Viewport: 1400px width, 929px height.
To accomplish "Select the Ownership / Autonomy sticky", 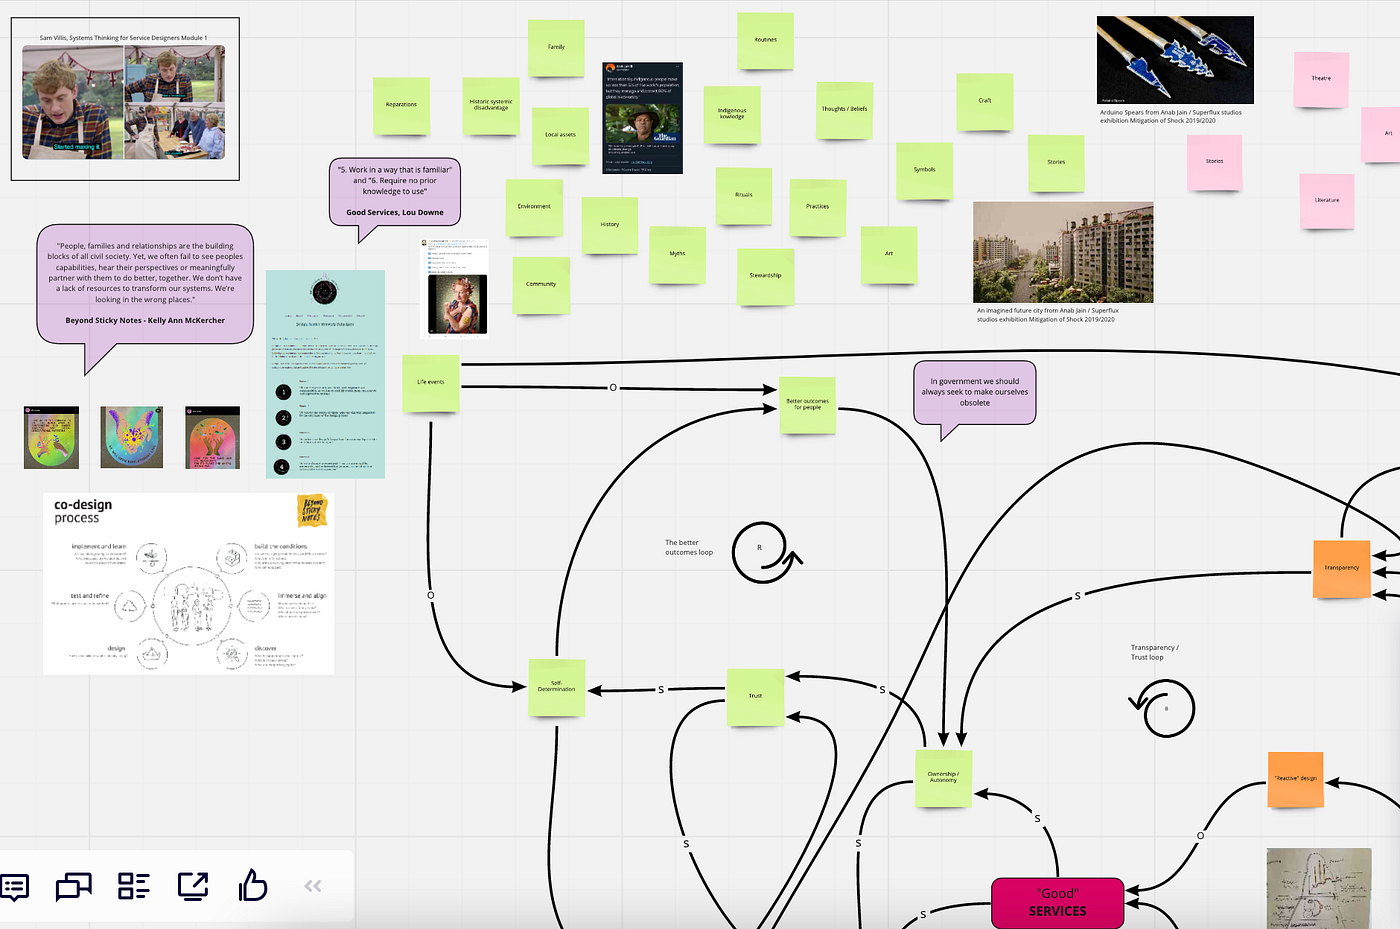I will pos(942,778).
